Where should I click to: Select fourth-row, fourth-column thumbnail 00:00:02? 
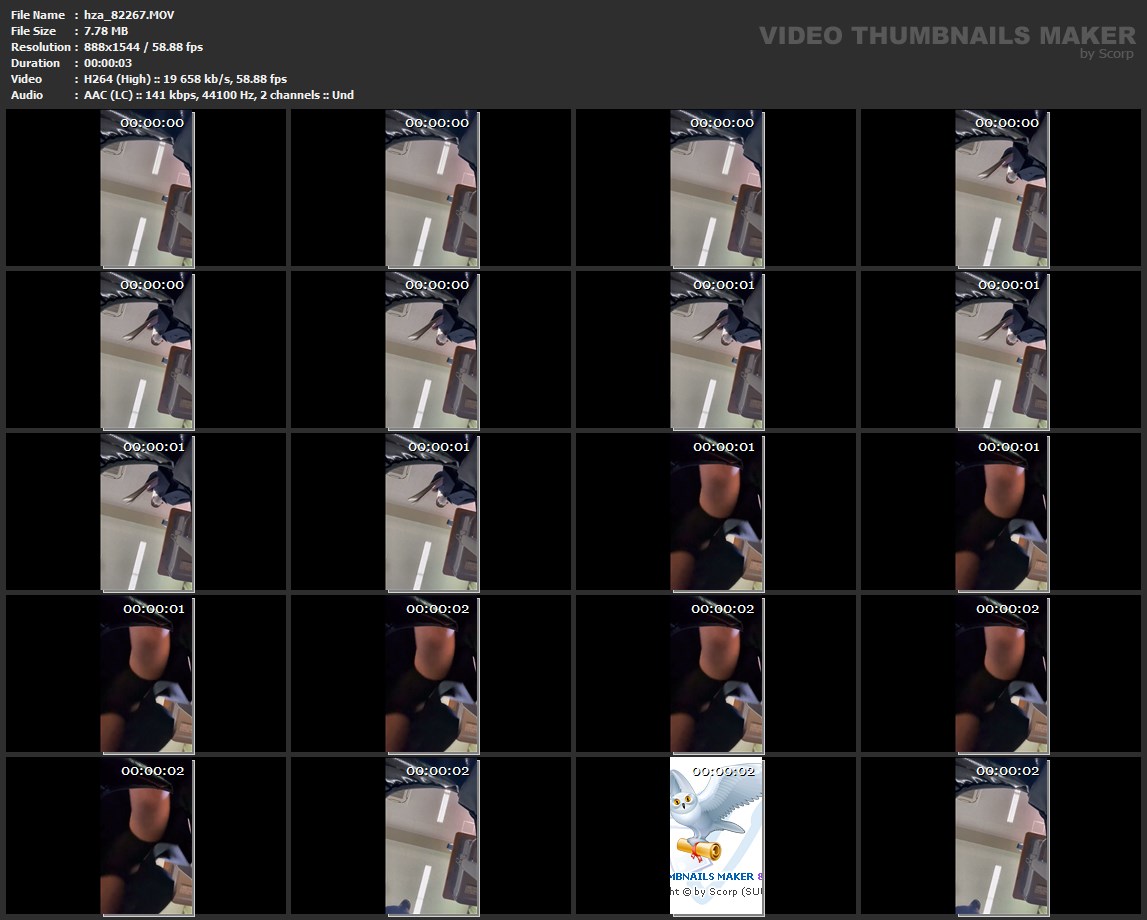coord(1002,674)
